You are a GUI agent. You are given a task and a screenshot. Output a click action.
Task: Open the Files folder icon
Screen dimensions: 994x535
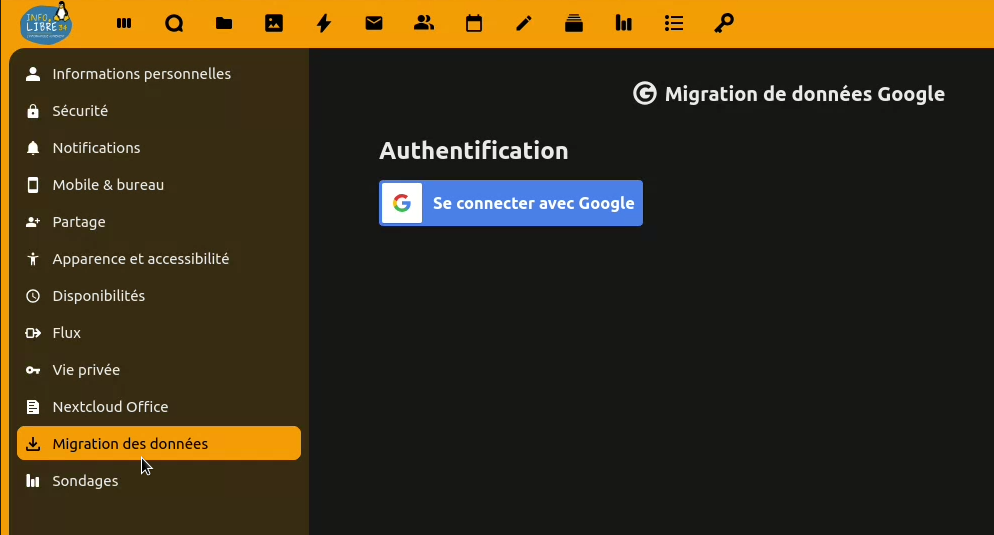click(224, 23)
